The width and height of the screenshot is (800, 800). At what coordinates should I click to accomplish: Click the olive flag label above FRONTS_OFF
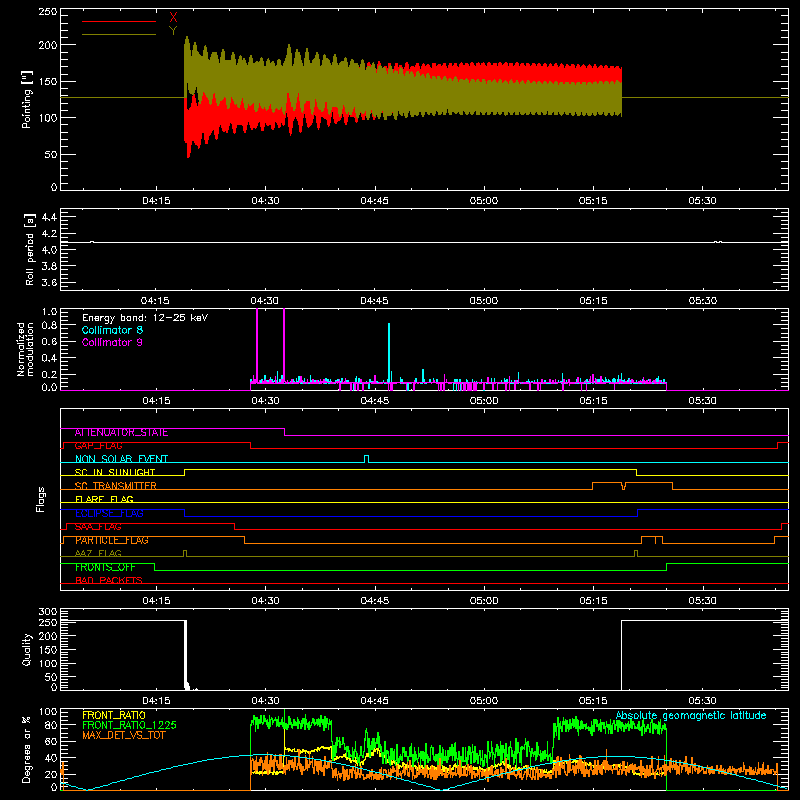tap(98, 554)
